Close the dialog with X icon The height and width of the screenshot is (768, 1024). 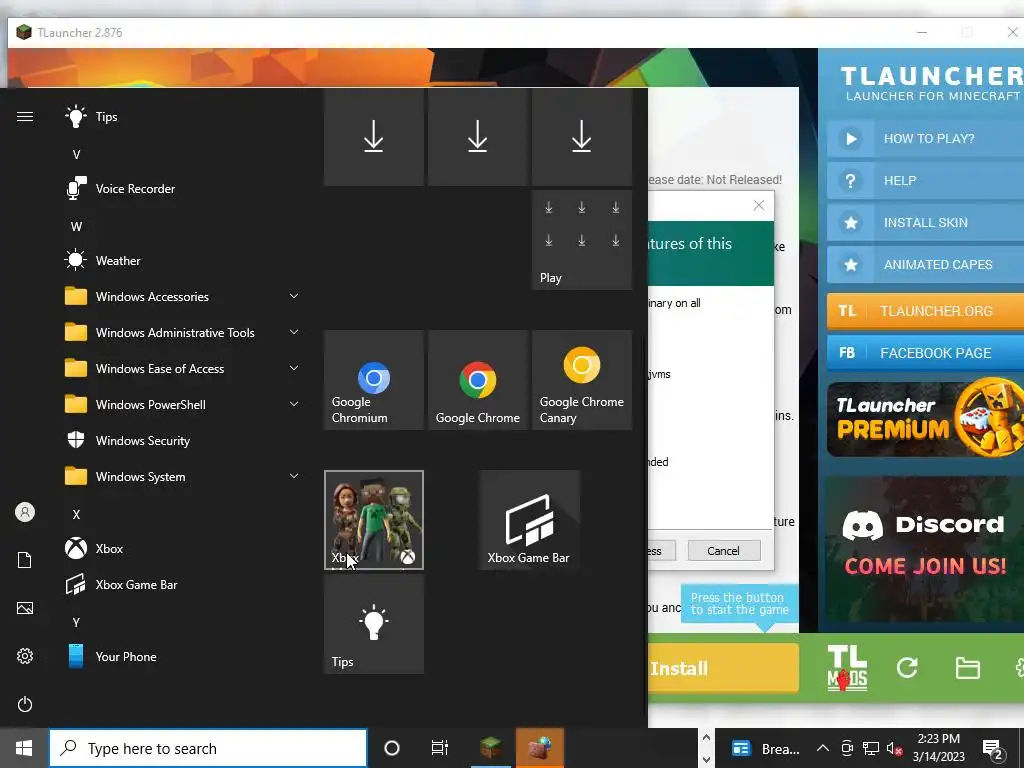click(x=759, y=205)
